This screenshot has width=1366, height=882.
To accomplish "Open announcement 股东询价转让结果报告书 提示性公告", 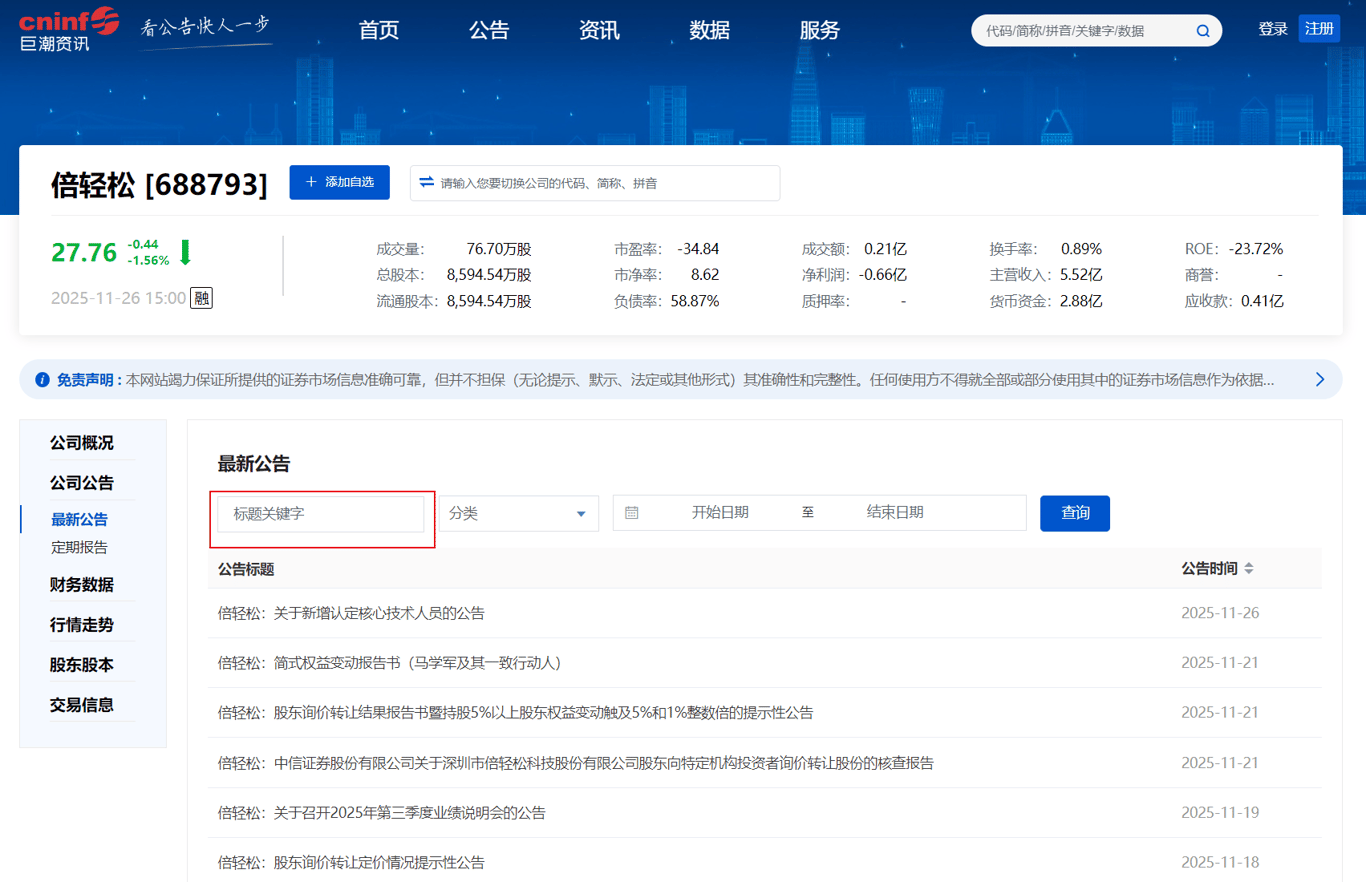I will click(515, 713).
